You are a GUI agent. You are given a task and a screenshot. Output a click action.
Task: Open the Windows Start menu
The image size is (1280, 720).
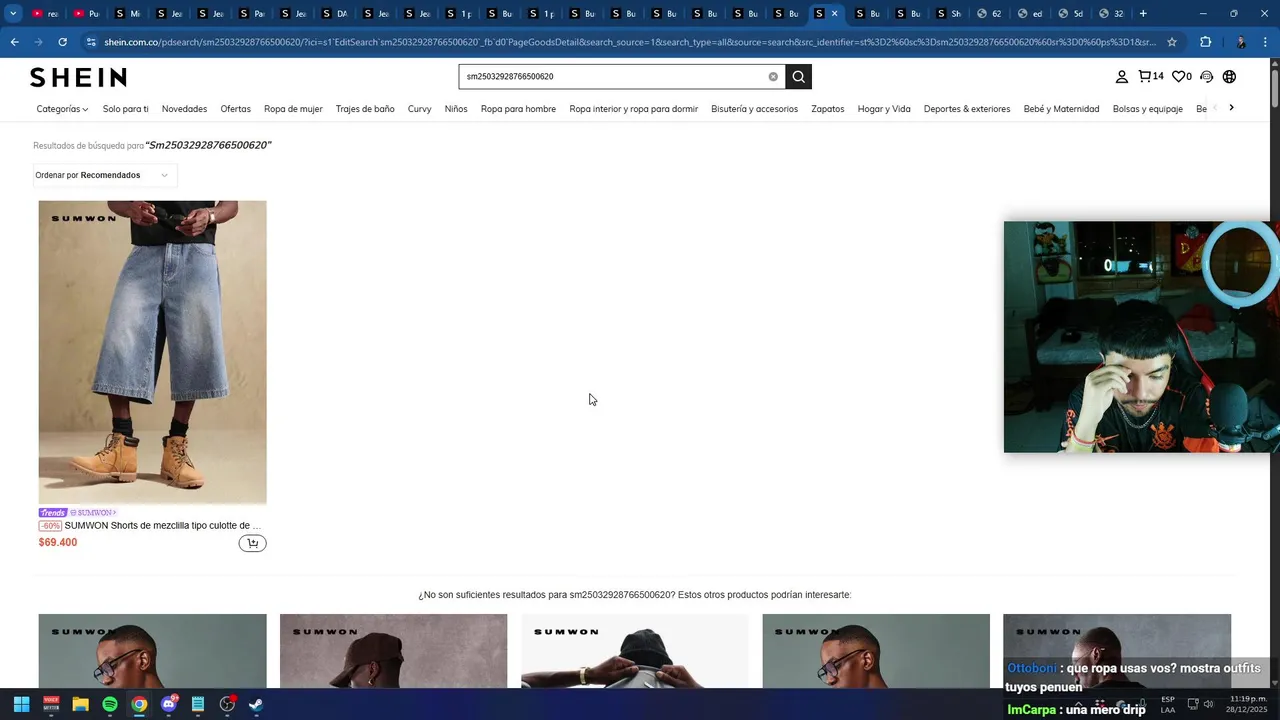[x=21, y=704]
